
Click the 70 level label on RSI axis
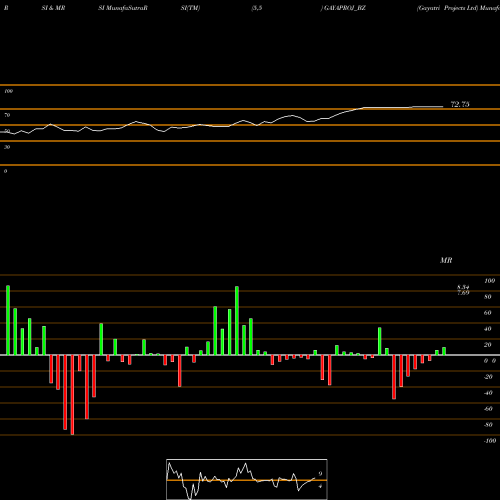pyautogui.click(x=7, y=115)
